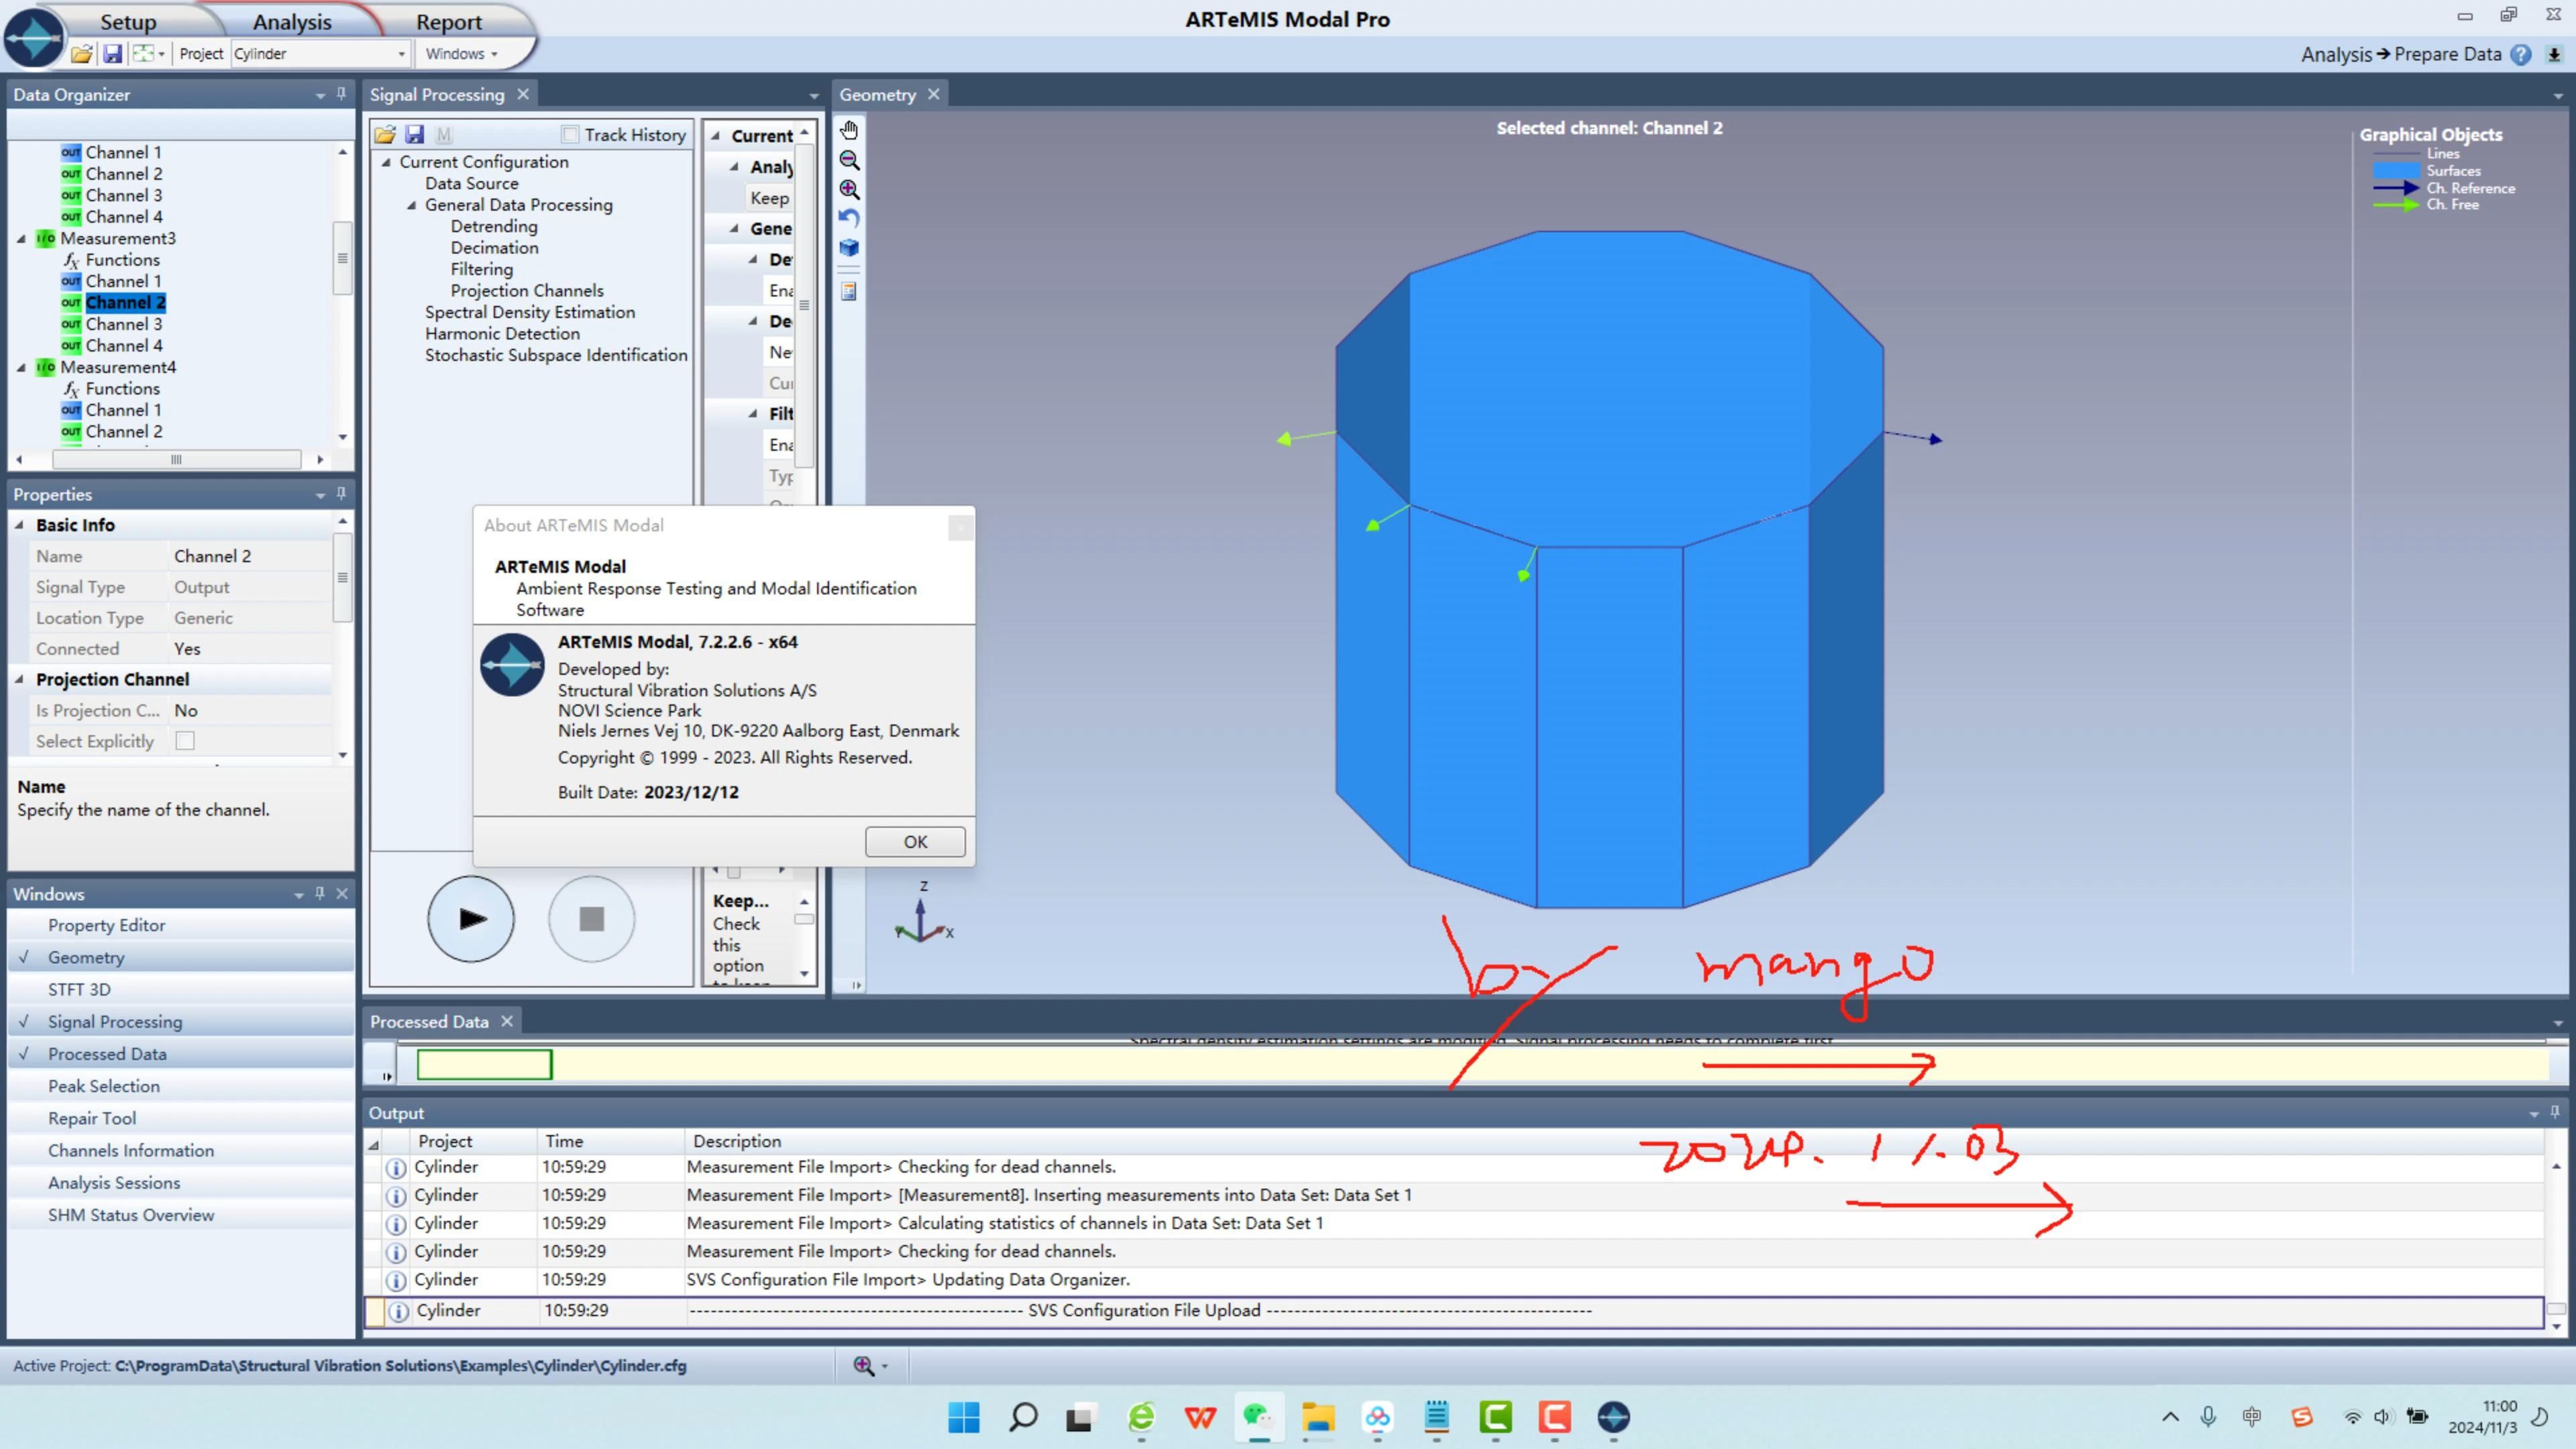Enable the Track History checkbox
2576x1449 pixels.
(570, 134)
